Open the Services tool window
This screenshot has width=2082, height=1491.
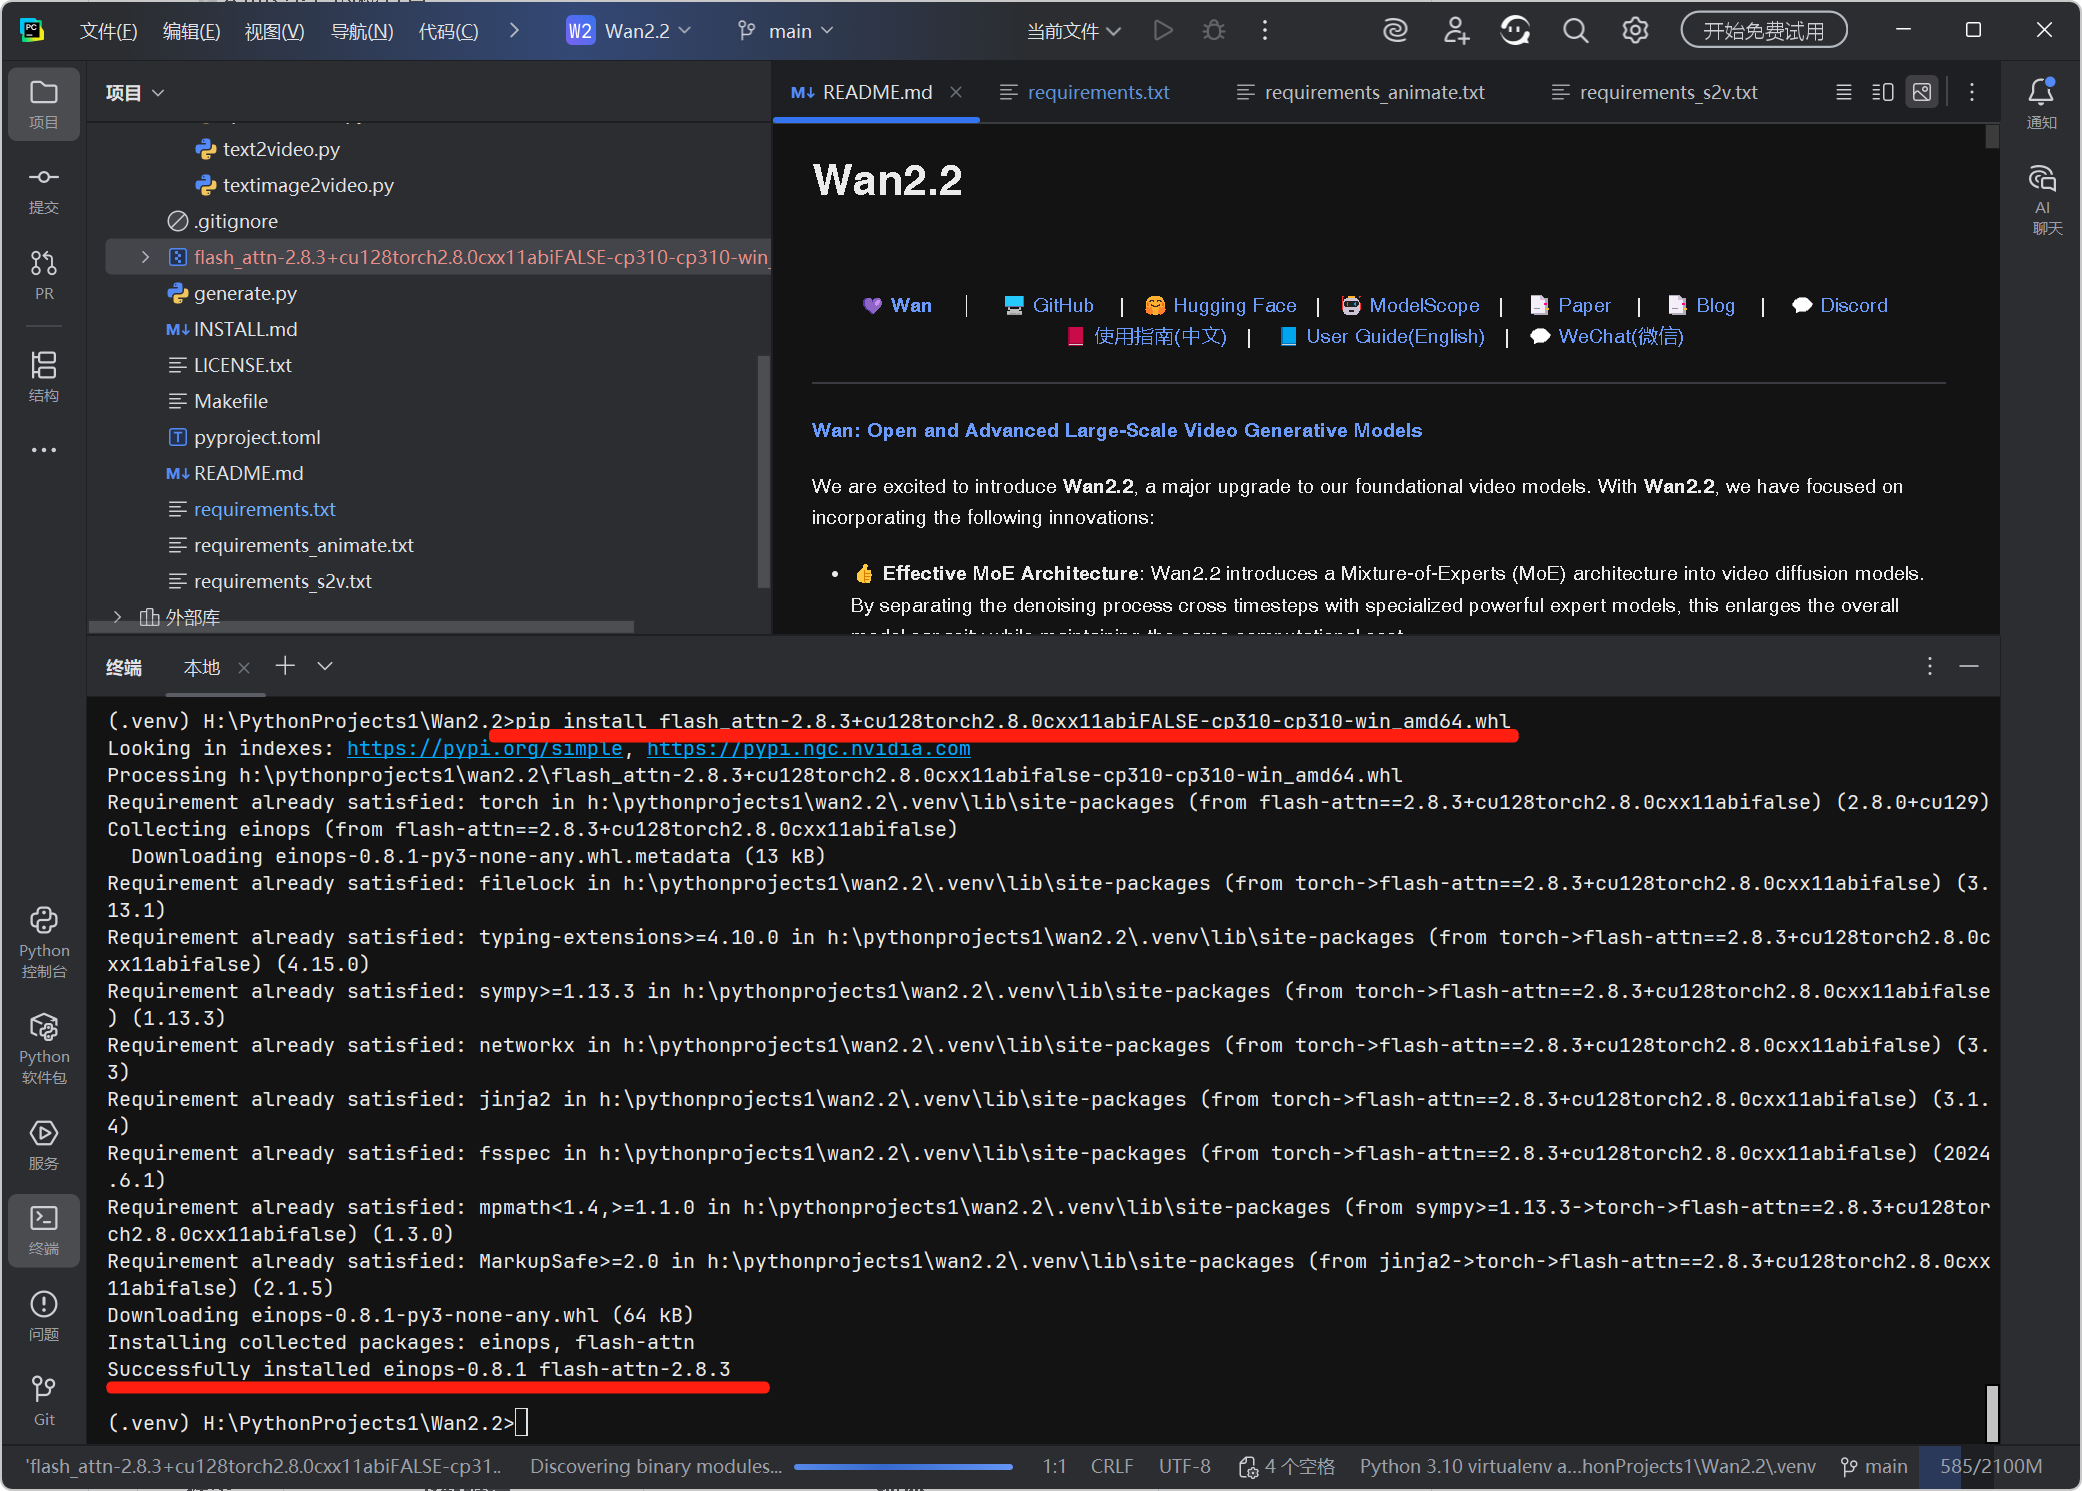pyautogui.click(x=44, y=1144)
